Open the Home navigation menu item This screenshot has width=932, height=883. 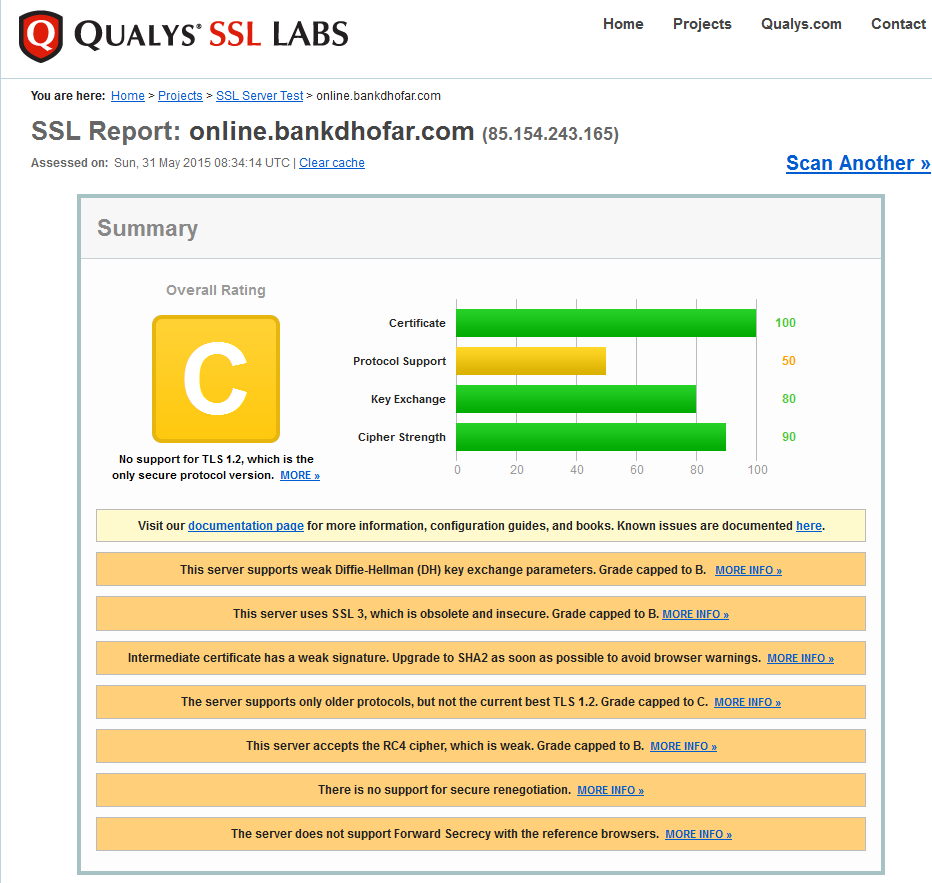click(623, 24)
